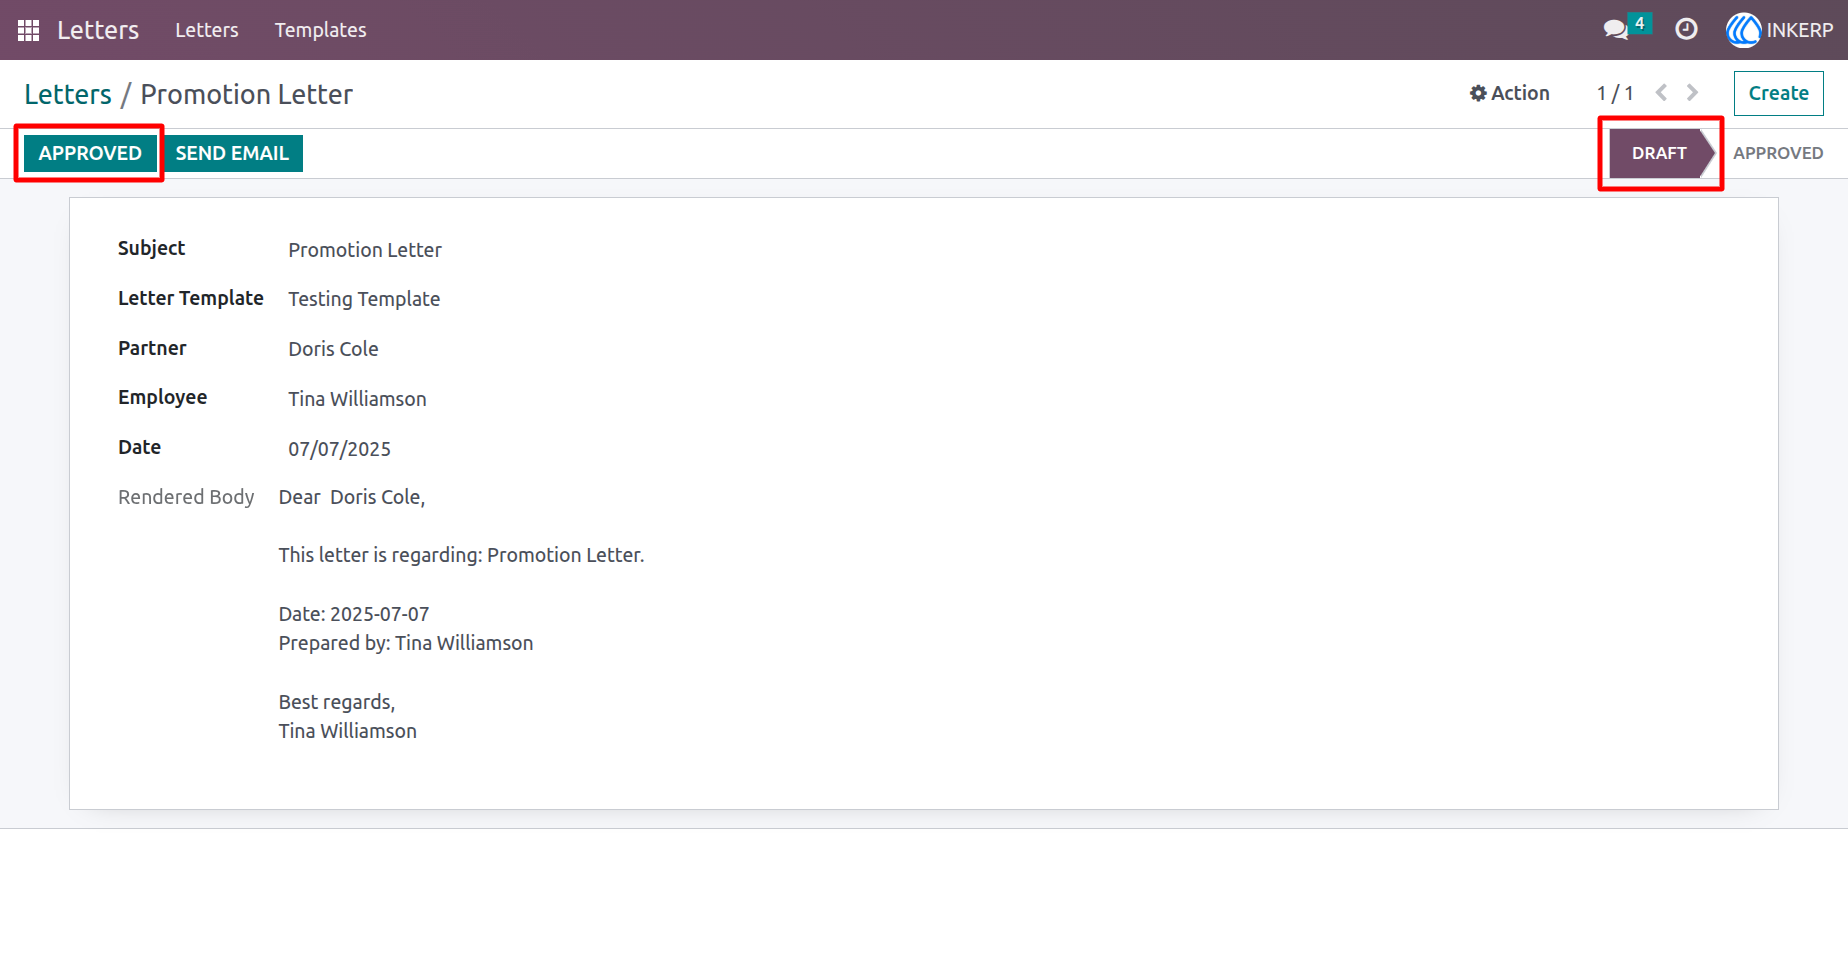Click the Rendered Body label
This screenshot has width=1848, height=966.
coord(186,497)
